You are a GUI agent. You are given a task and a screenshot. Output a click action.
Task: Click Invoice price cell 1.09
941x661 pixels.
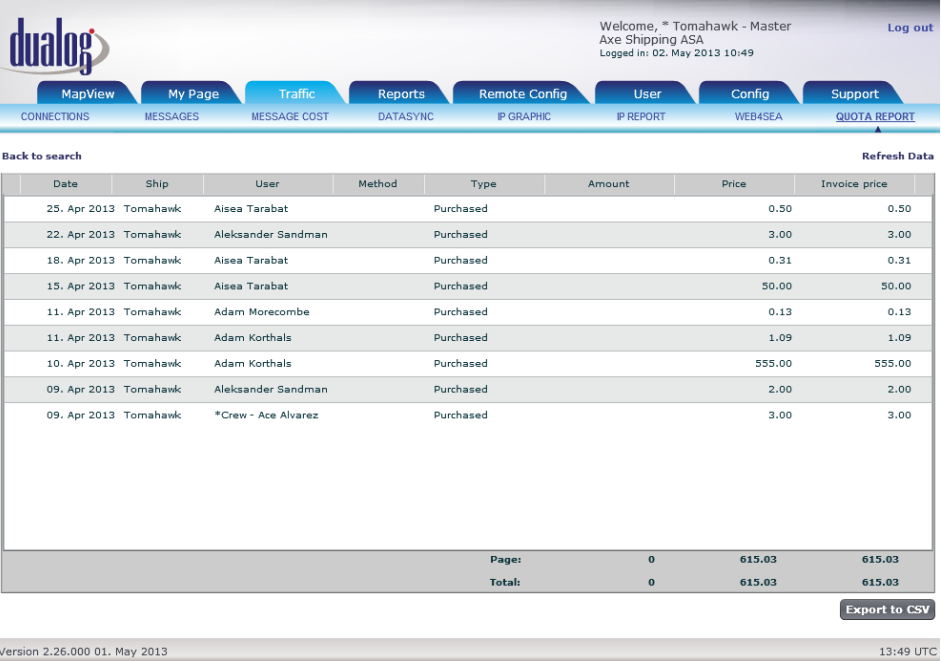point(900,338)
